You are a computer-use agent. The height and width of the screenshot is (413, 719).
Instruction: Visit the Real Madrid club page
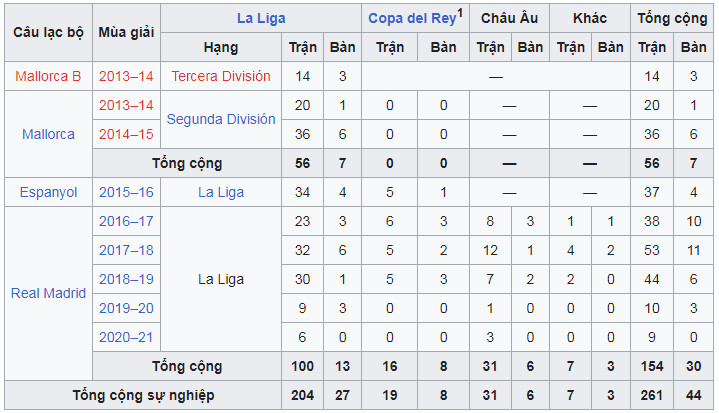48,293
